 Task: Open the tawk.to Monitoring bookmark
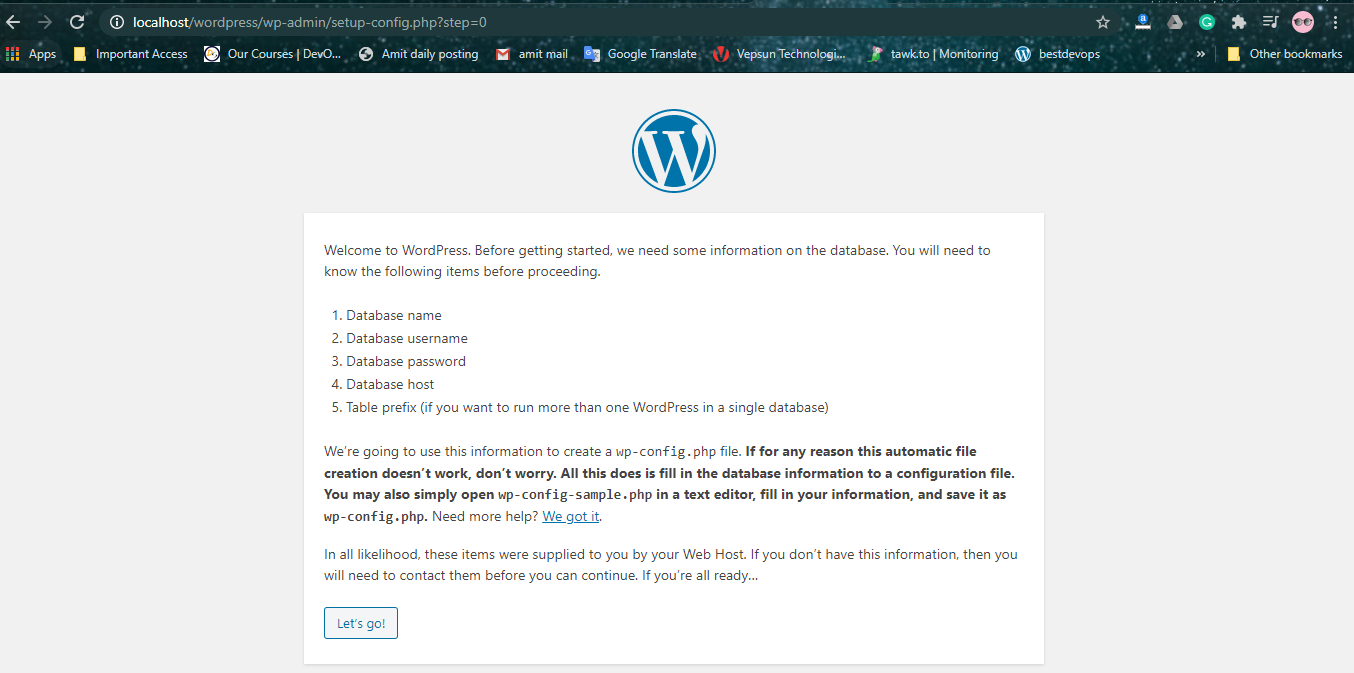(x=932, y=54)
